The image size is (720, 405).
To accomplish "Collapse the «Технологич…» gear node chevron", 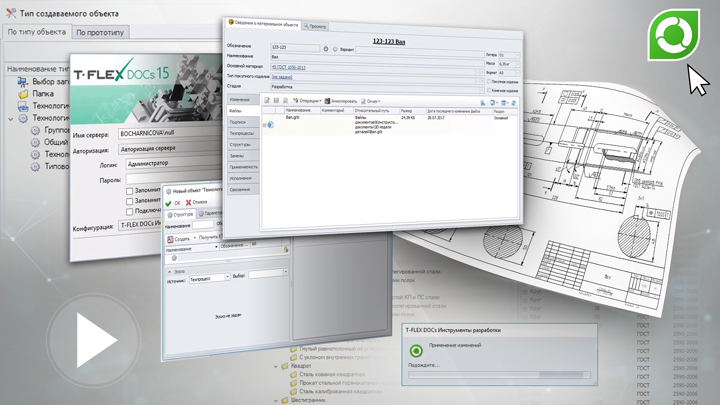I will point(11,119).
